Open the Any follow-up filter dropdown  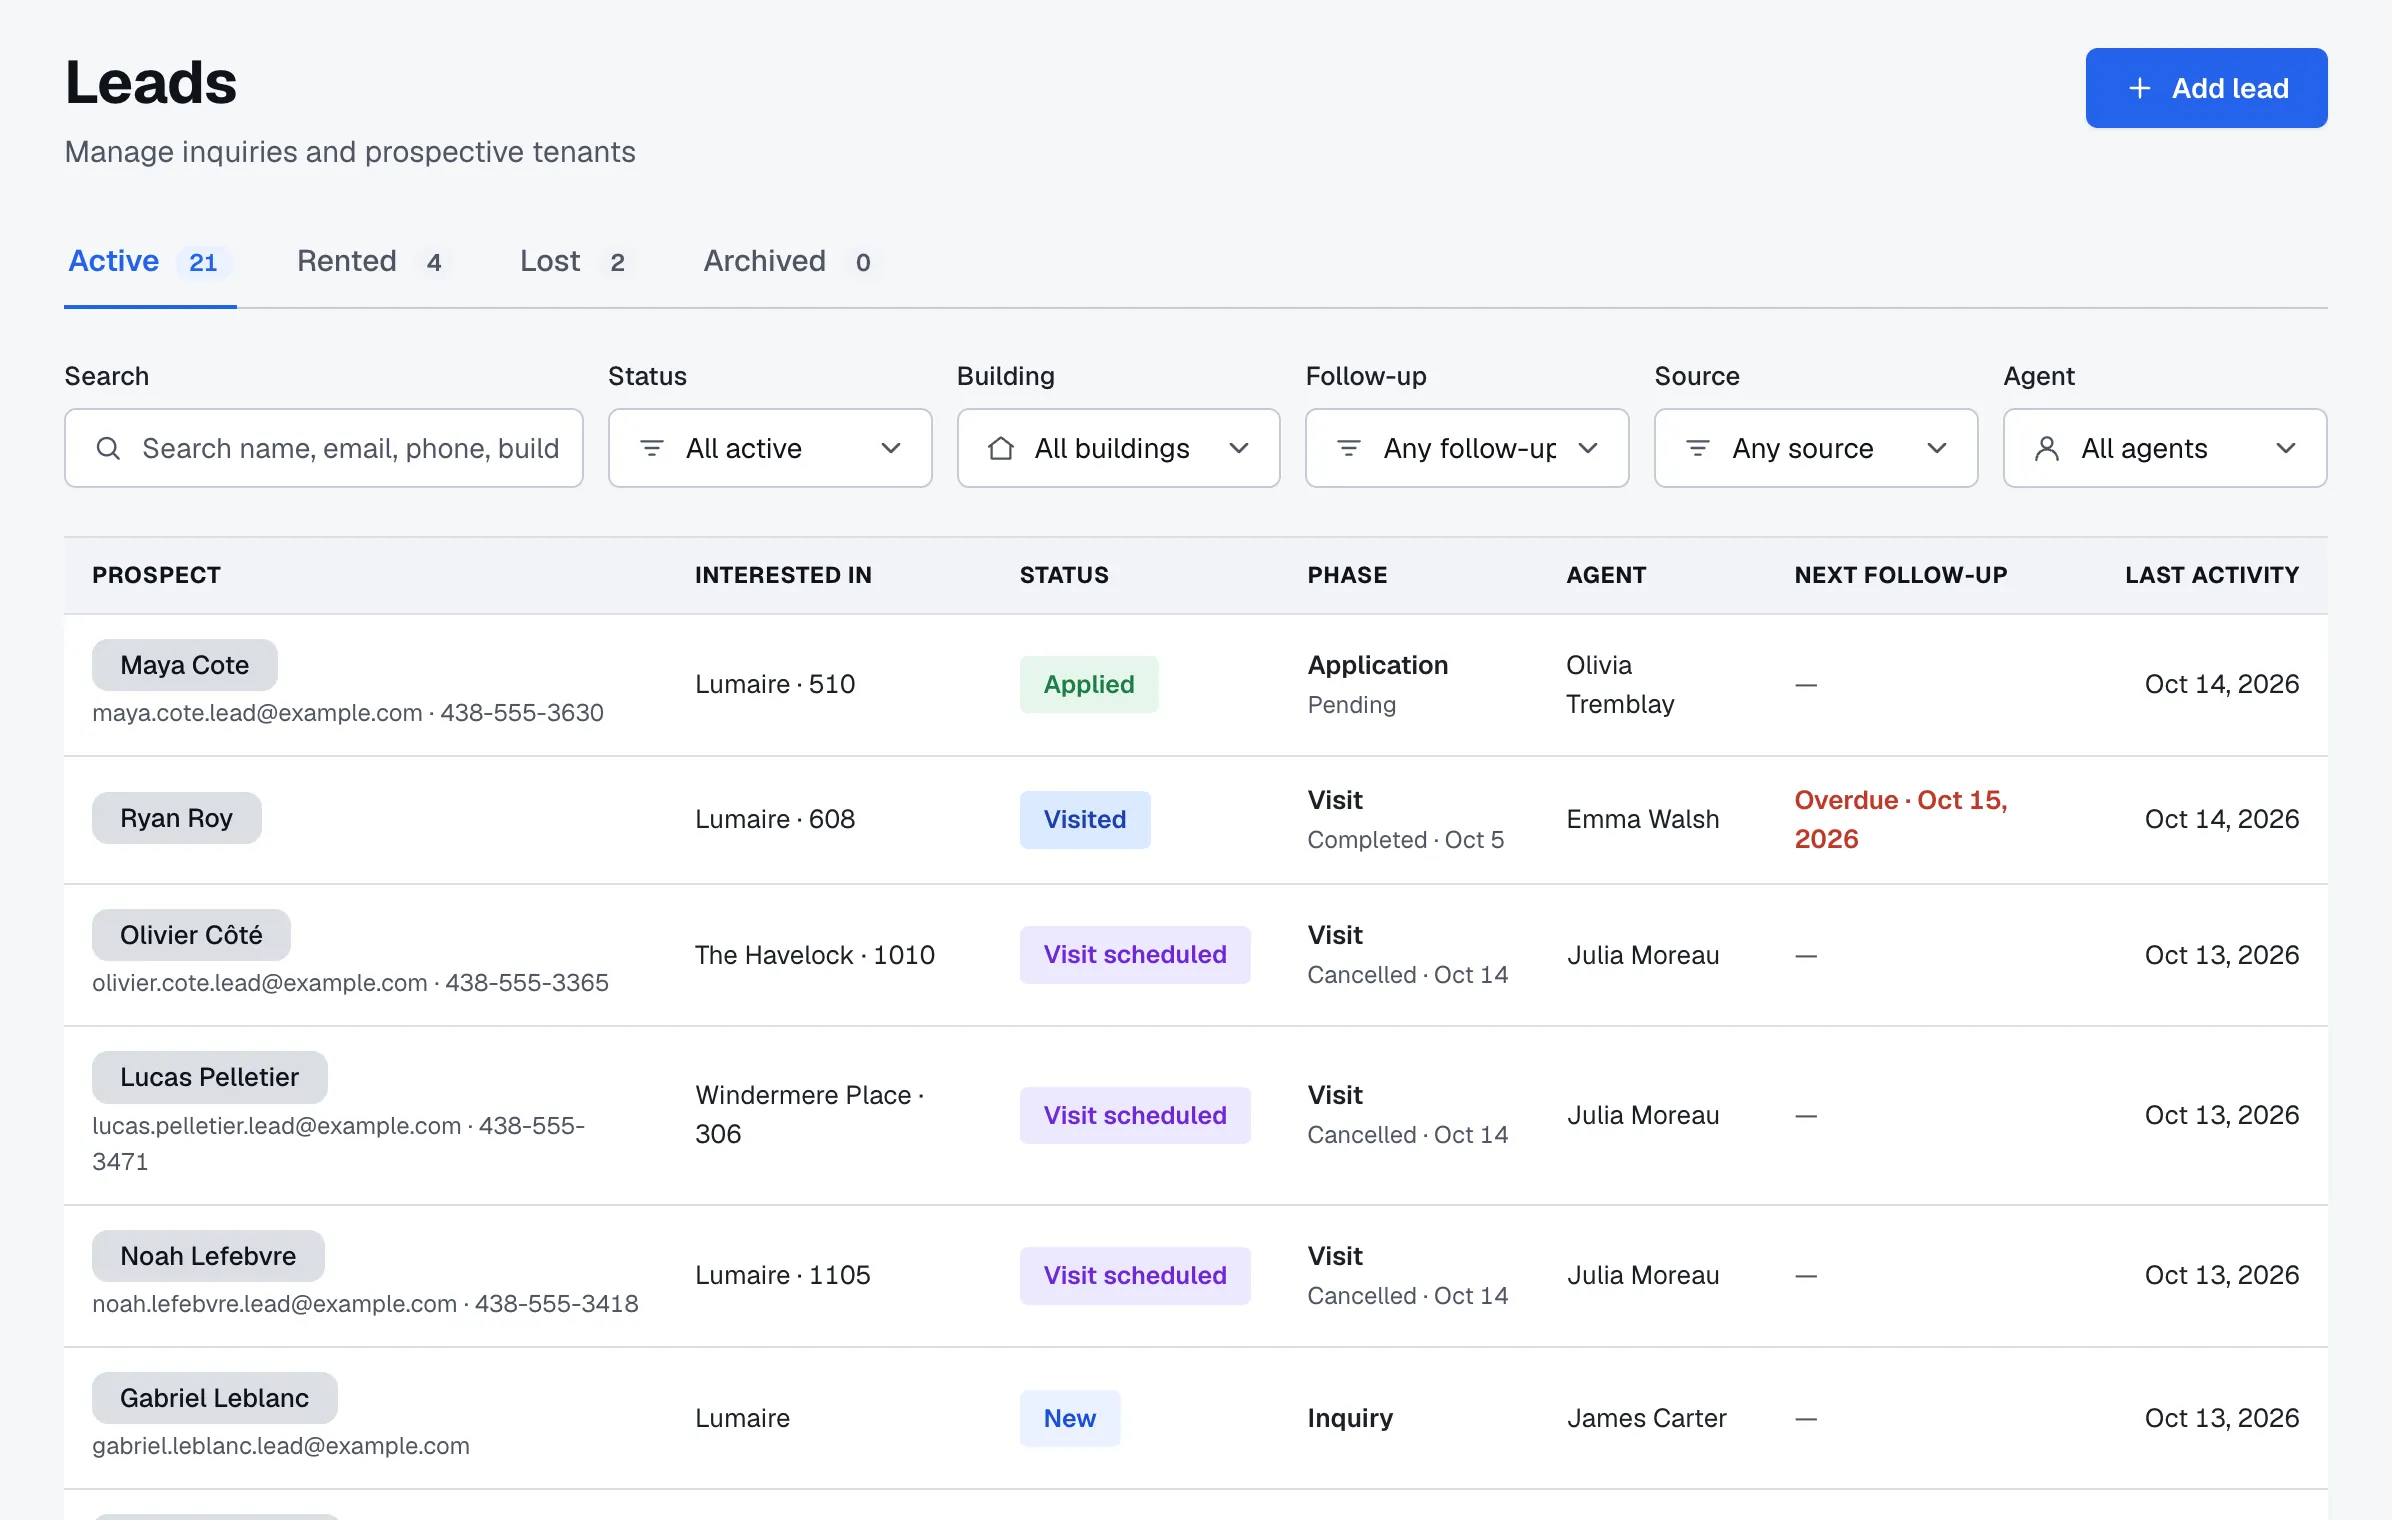click(x=1467, y=448)
